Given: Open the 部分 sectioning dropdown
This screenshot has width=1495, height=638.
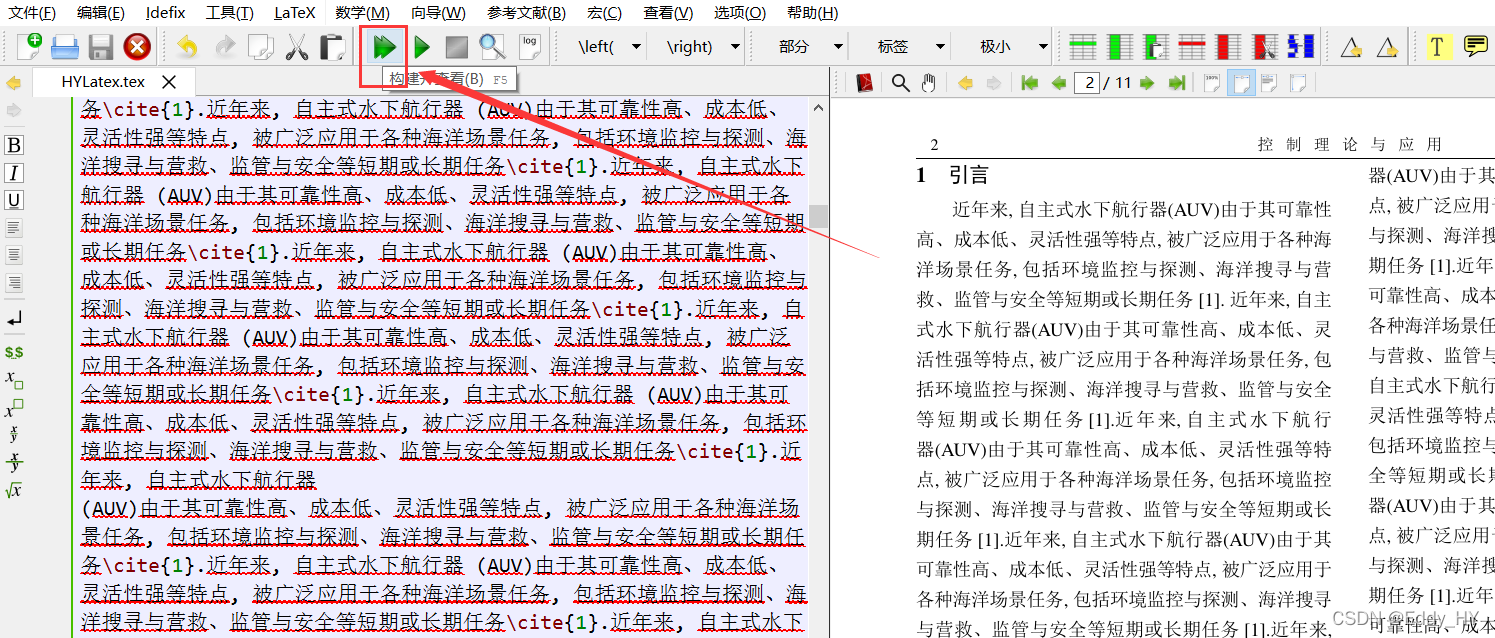Looking at the screenshot, I should [837, 47].
